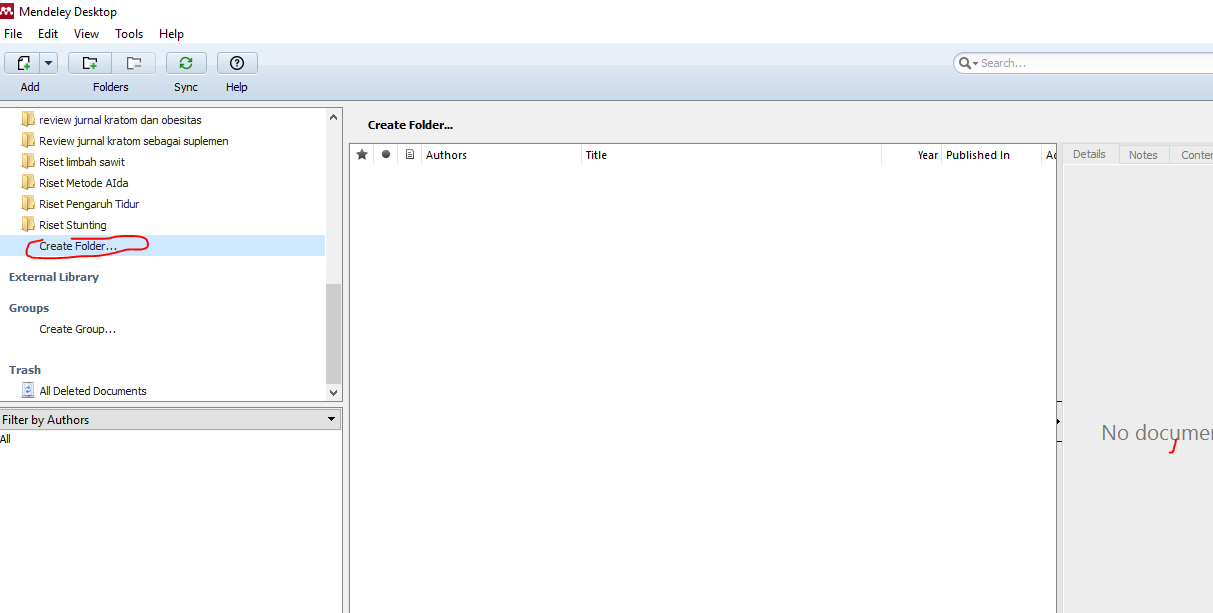Screen dimensions: 1213x613
Task: Sort by the document file icon column
Action: coord(410,155)
